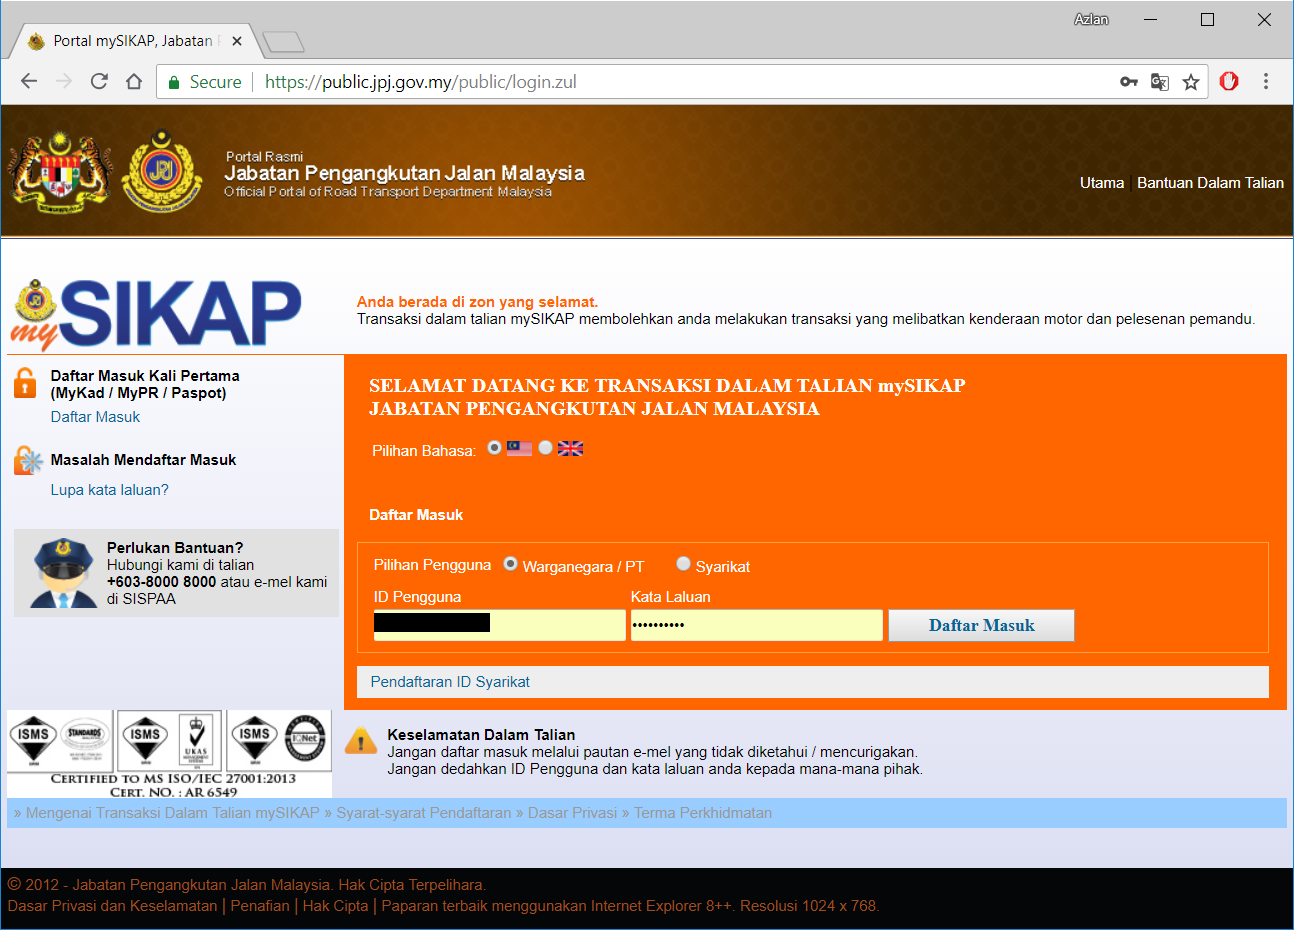Click the 'Anda berada di zon yang selamat.' text
Screen dimensions: 1294x930
click(477, 302)
